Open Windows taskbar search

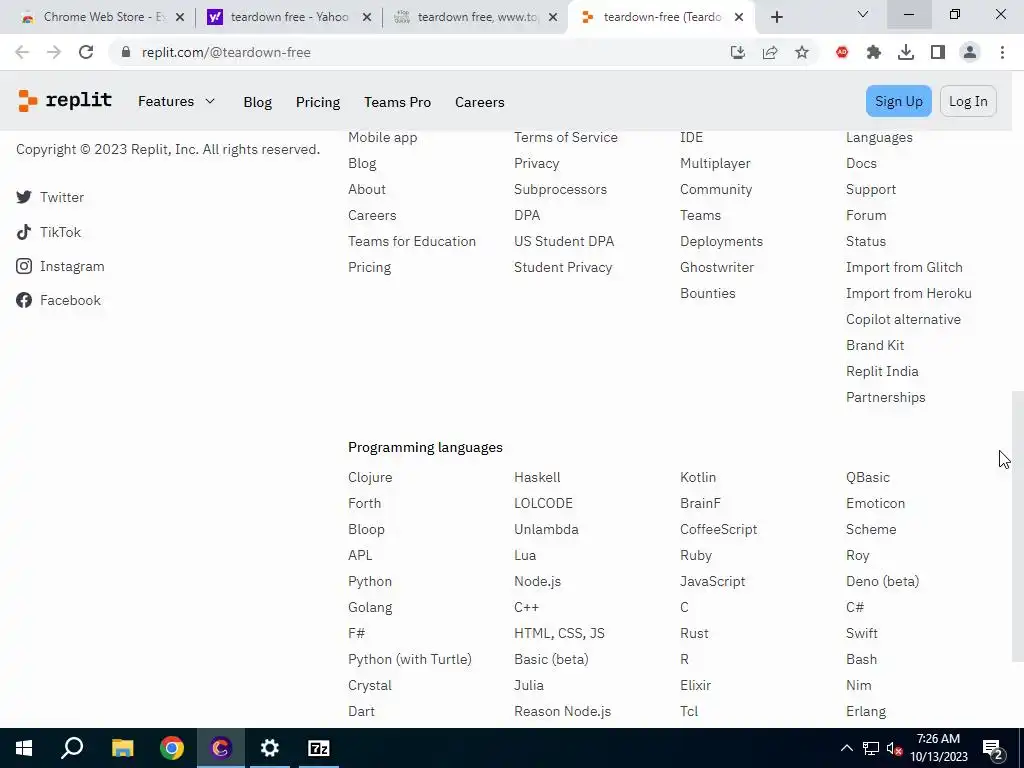[x=72, y=748]
